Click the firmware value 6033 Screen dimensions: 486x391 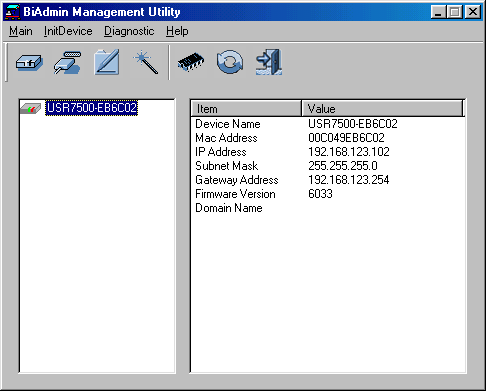320,194
